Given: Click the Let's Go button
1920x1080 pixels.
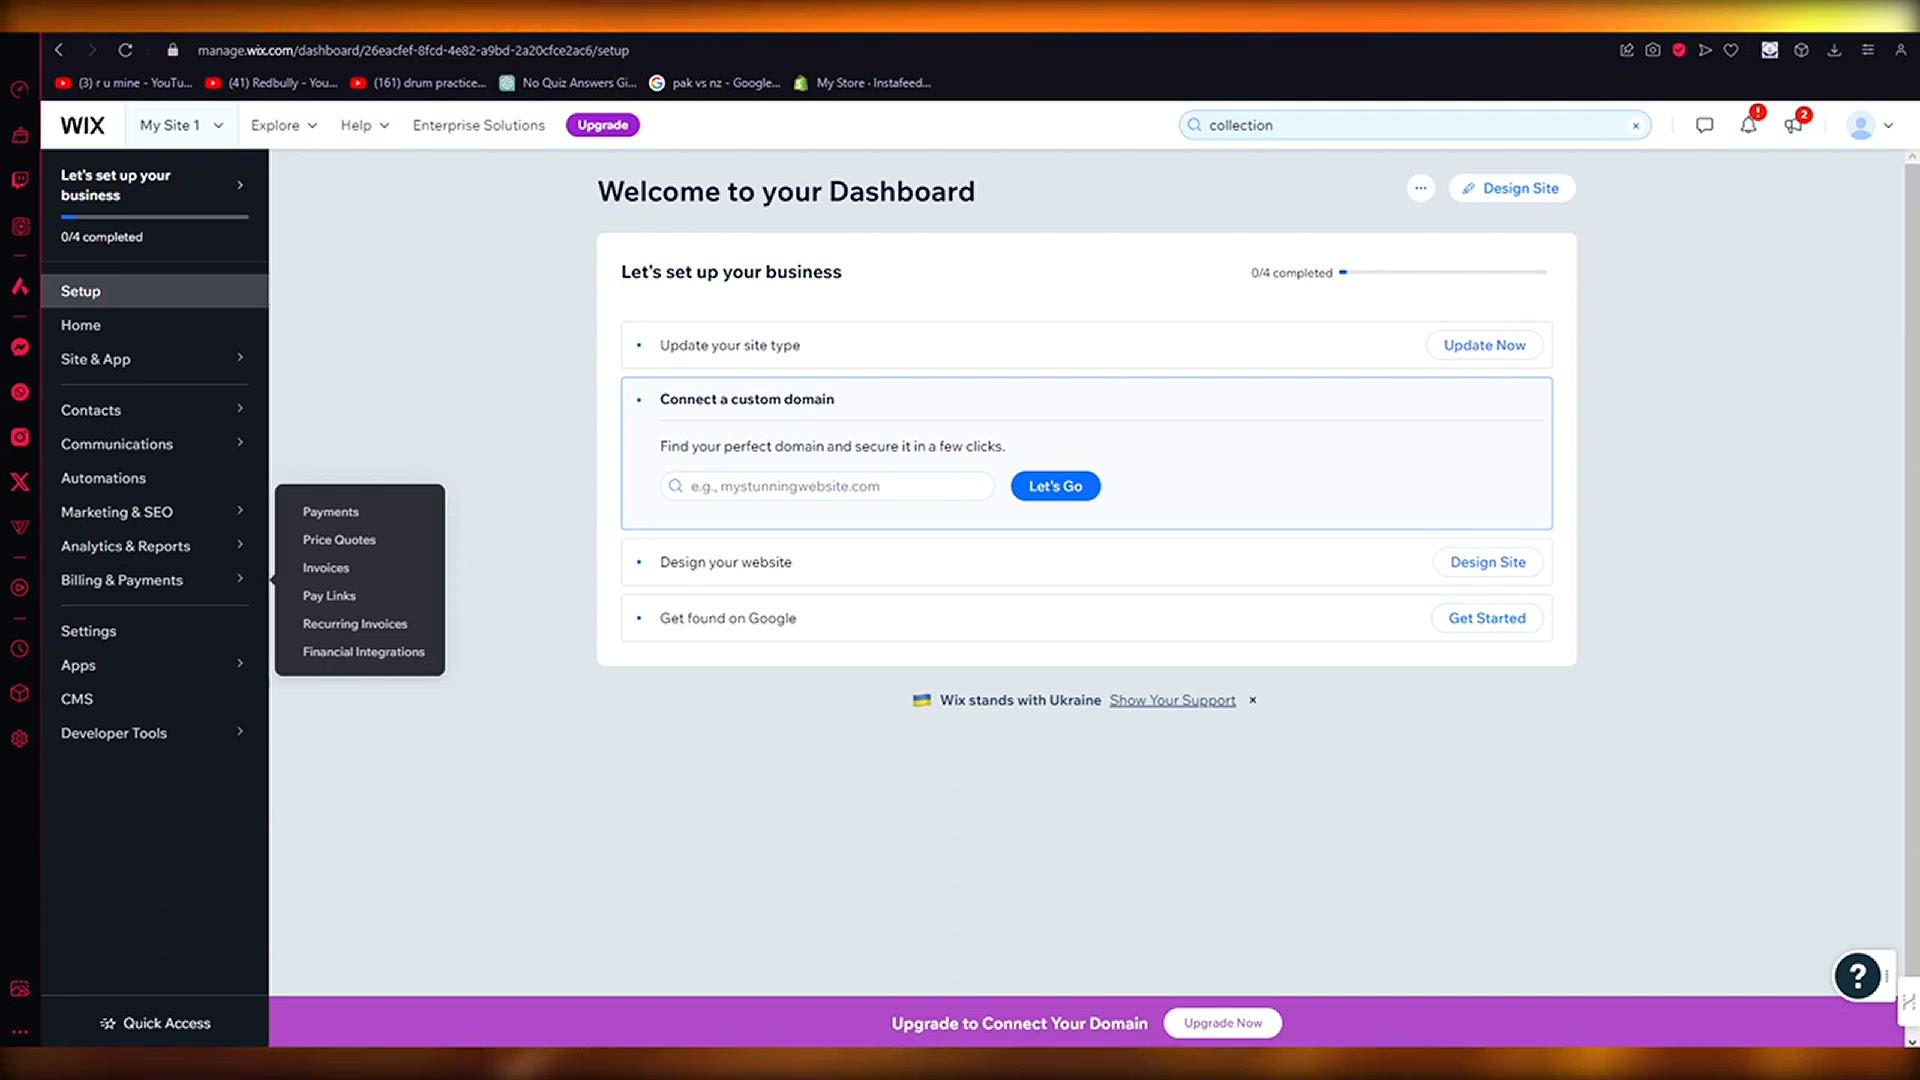Looking at the screenshot, I should (x=1055, y=486).
